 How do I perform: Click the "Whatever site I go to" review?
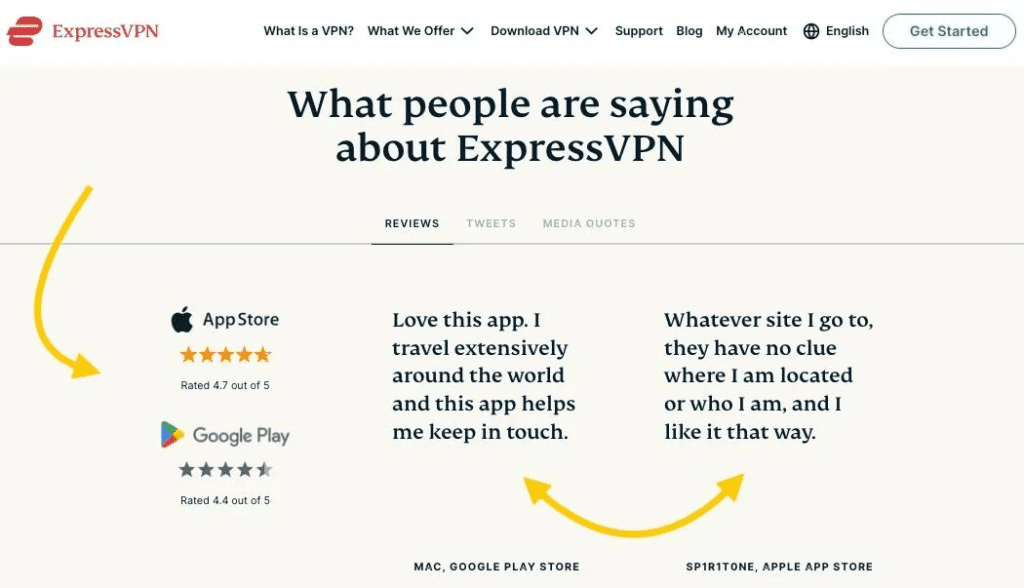tap(768, 376)
